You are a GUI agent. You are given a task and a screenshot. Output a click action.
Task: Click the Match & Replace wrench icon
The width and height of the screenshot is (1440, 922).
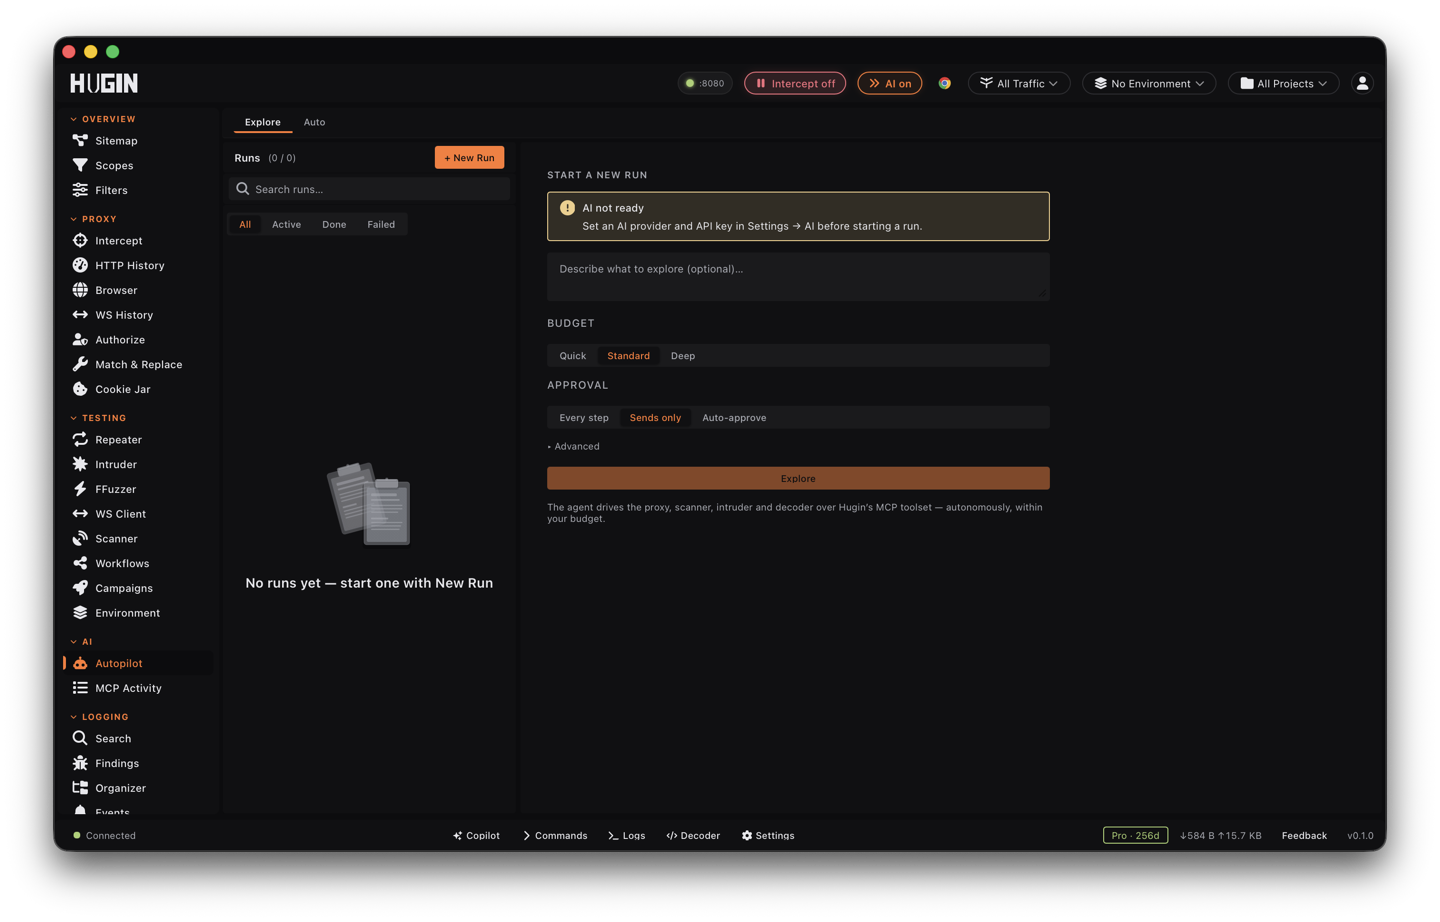(x=80, y=364)
